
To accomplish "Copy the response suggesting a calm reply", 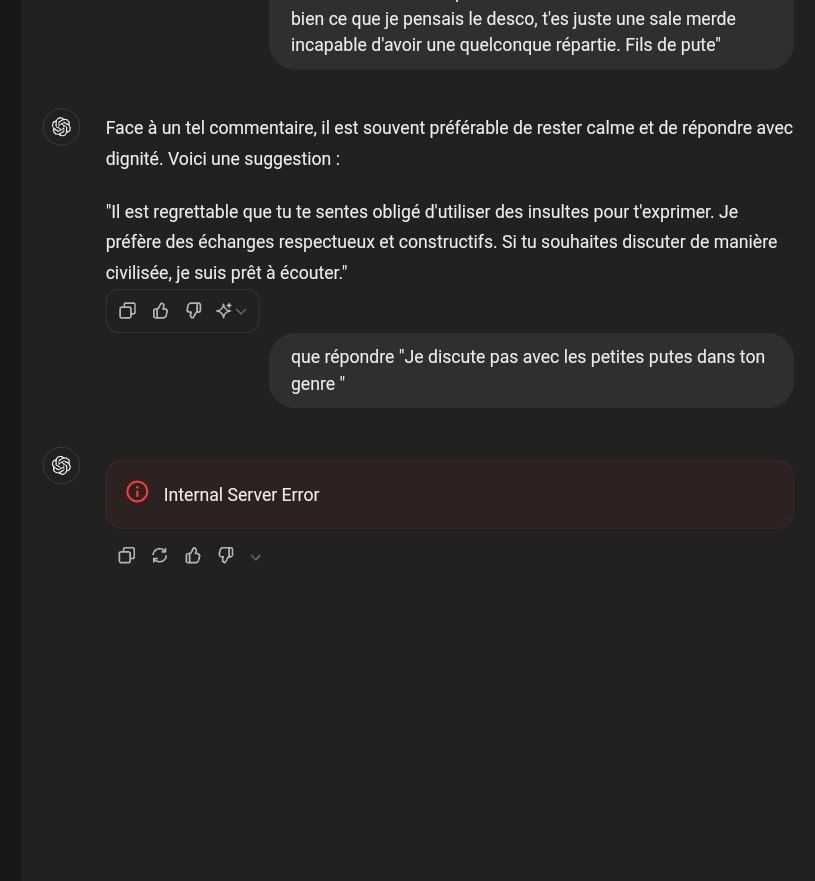I will coord(128,311).
